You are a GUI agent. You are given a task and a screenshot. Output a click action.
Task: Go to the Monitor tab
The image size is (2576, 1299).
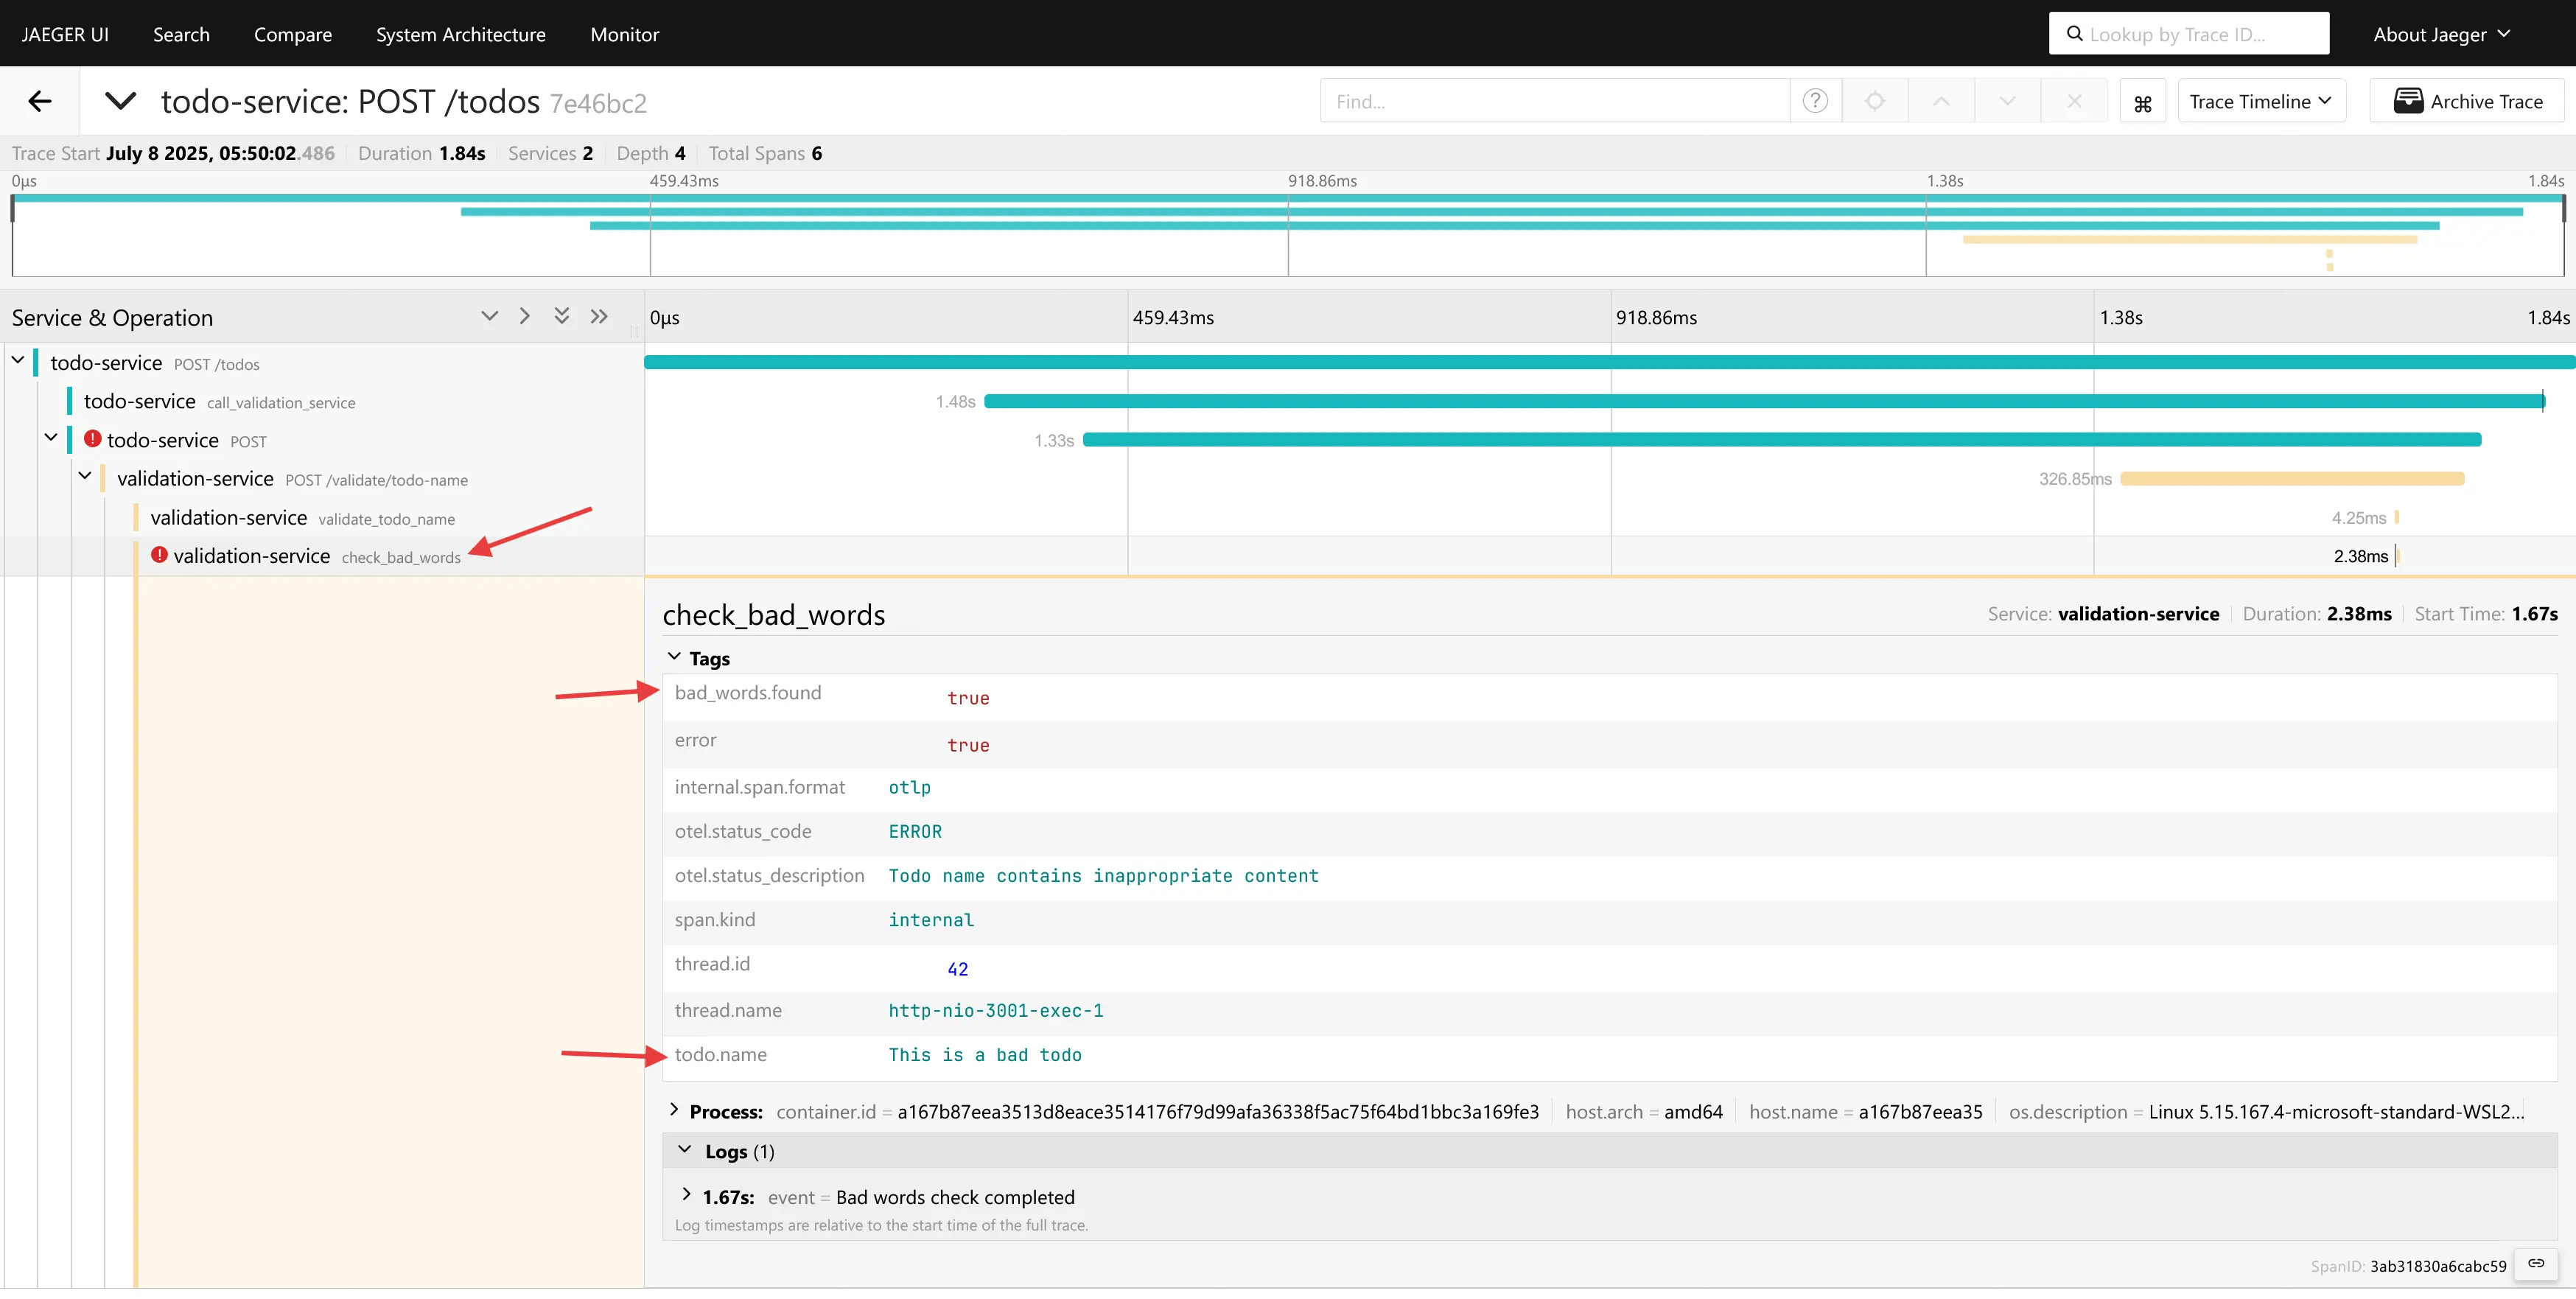(624, 34)
